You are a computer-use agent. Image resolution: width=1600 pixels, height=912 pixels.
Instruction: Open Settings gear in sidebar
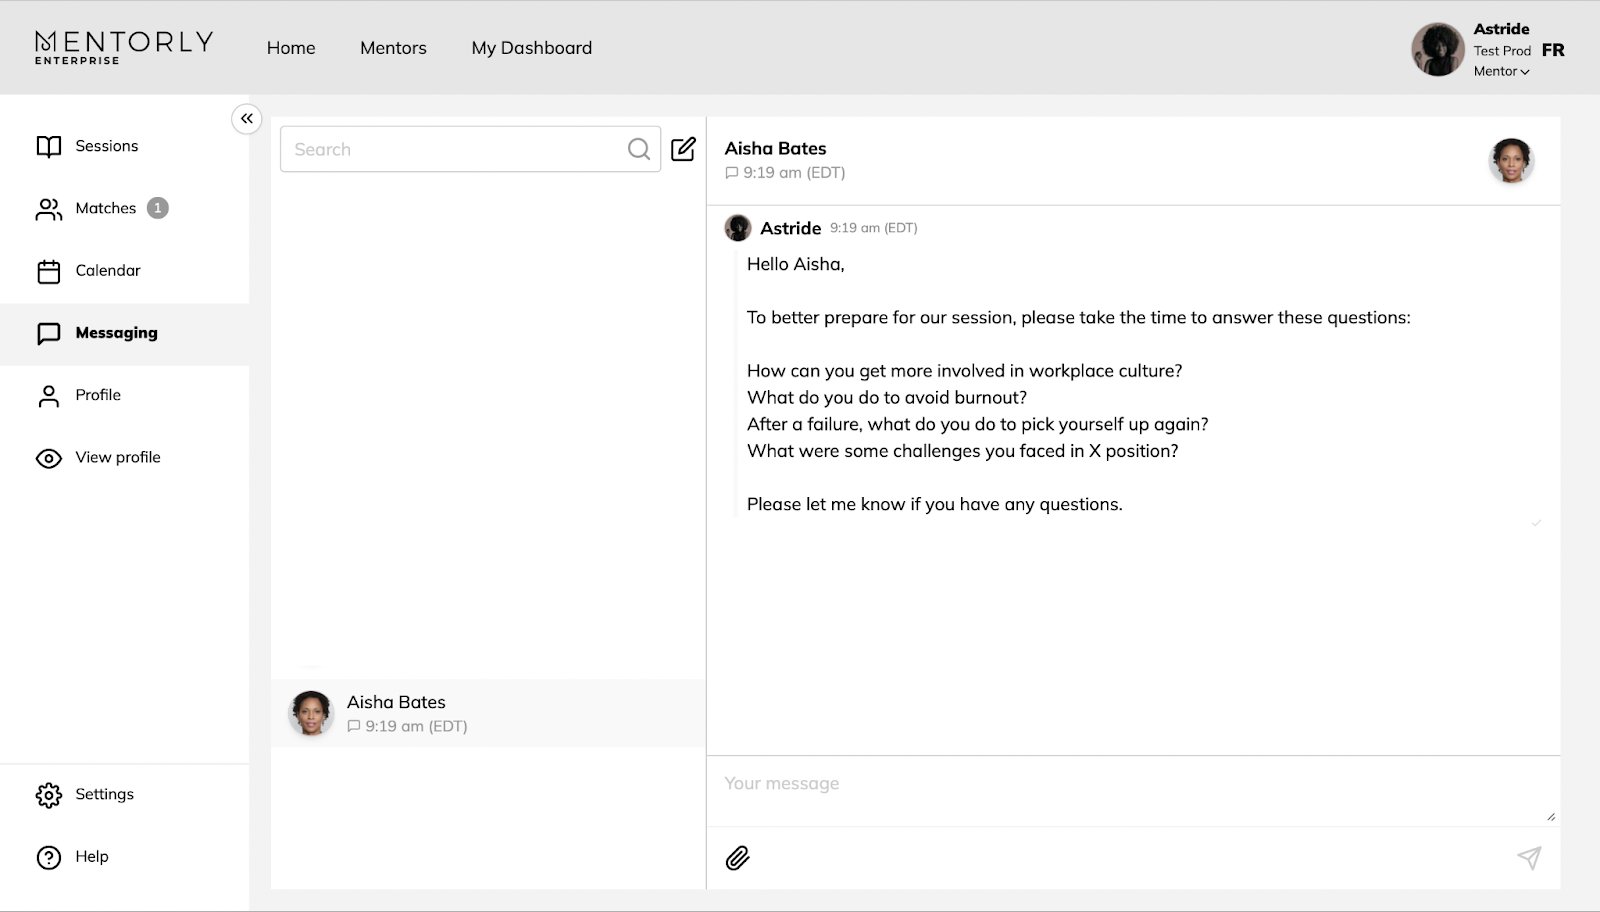point(49,795)
